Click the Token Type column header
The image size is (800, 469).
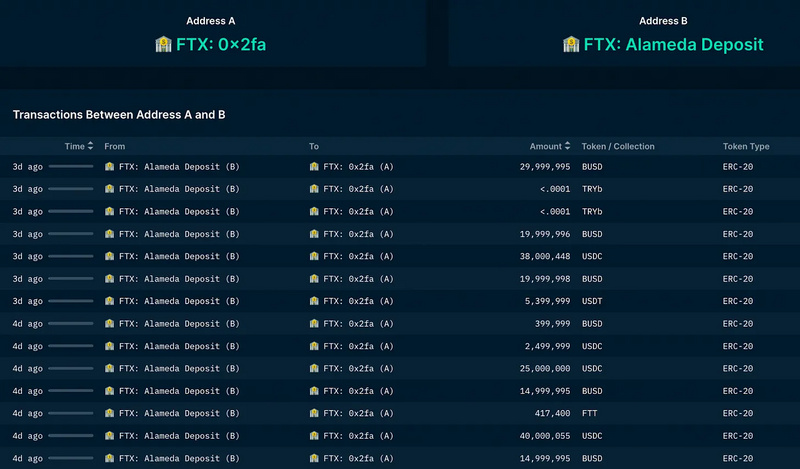coord(746,146)
